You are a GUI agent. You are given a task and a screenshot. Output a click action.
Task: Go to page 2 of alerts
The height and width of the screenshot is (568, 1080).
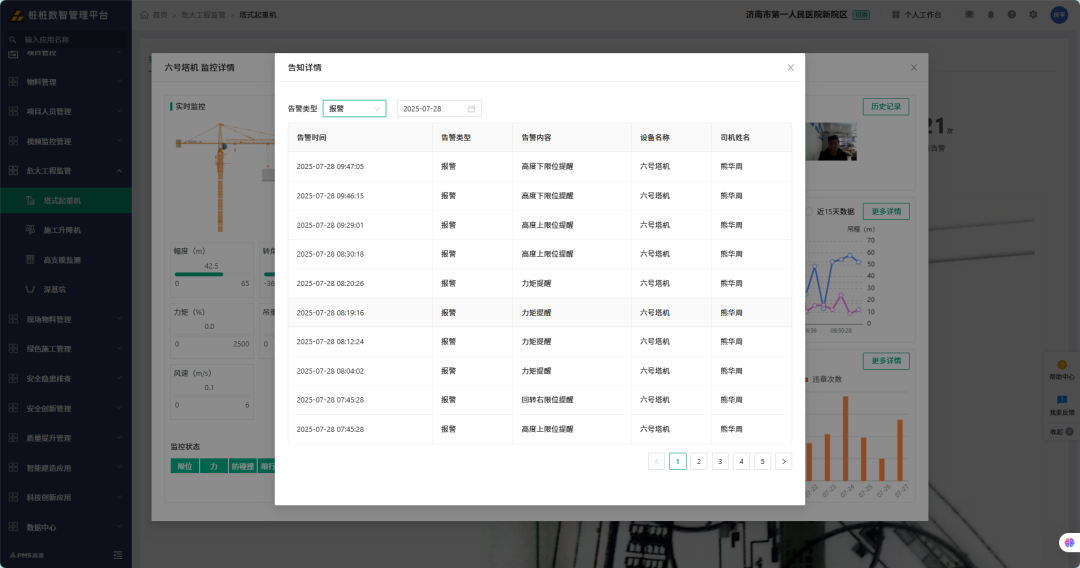tap(698, 461)
